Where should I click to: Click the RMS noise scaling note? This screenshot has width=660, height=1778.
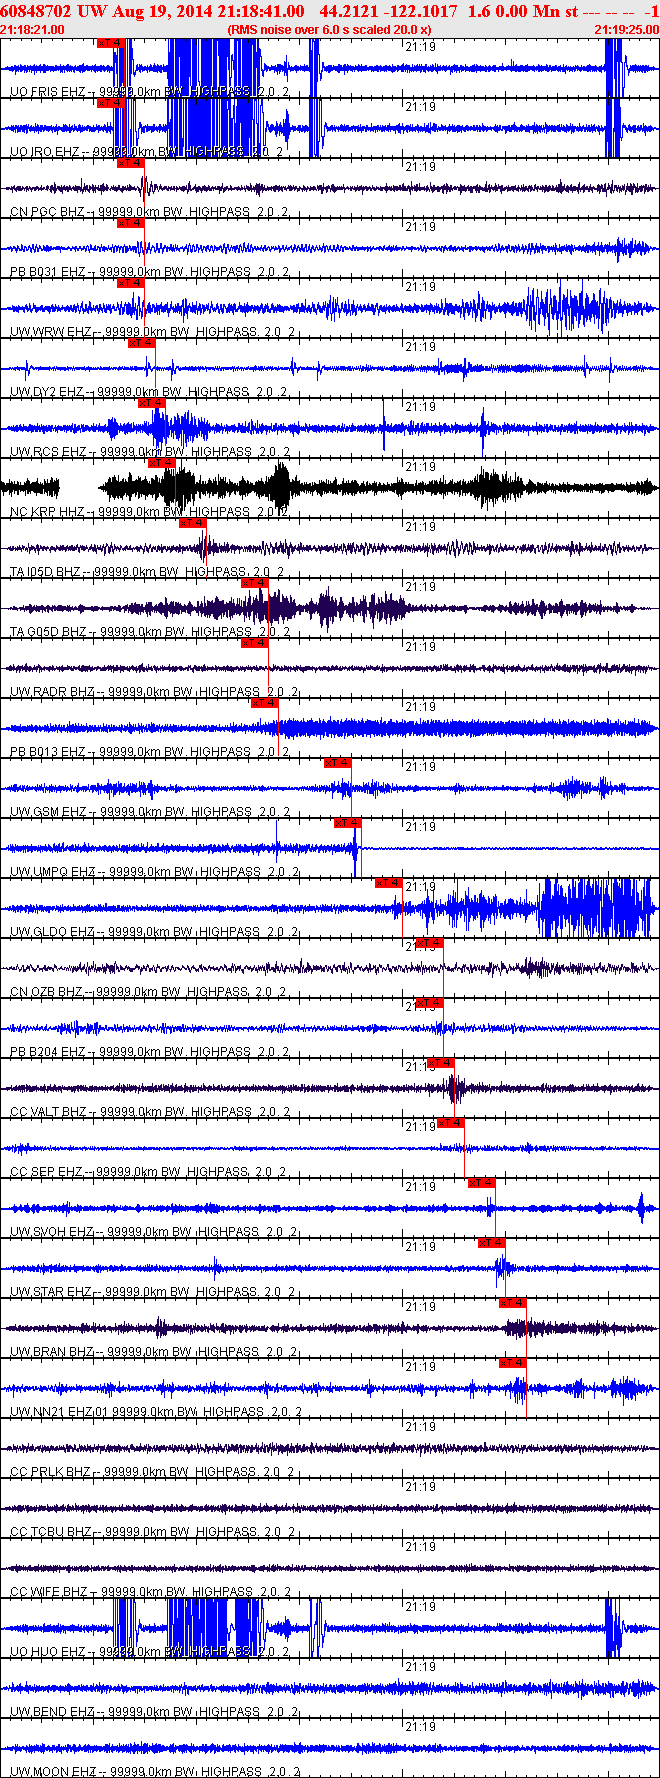coord(330,30)
